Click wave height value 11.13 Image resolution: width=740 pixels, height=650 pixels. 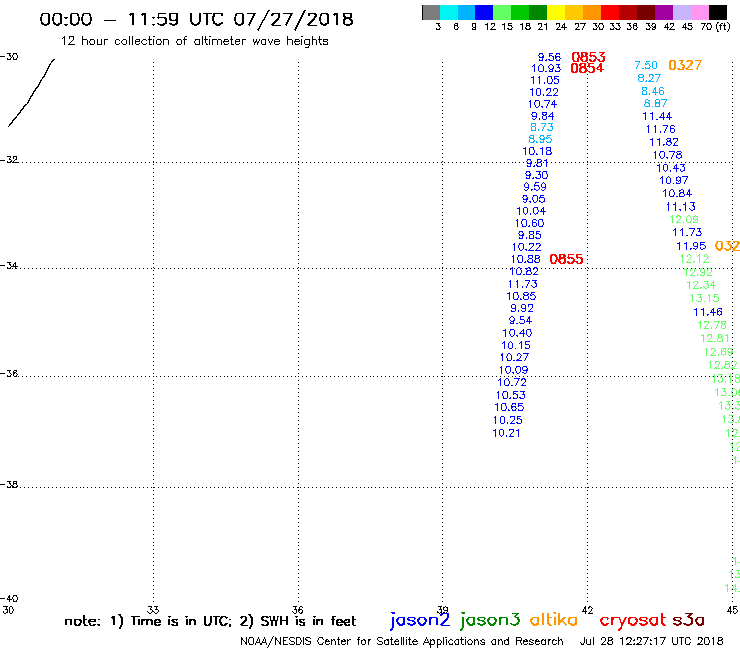coord(680,206)
